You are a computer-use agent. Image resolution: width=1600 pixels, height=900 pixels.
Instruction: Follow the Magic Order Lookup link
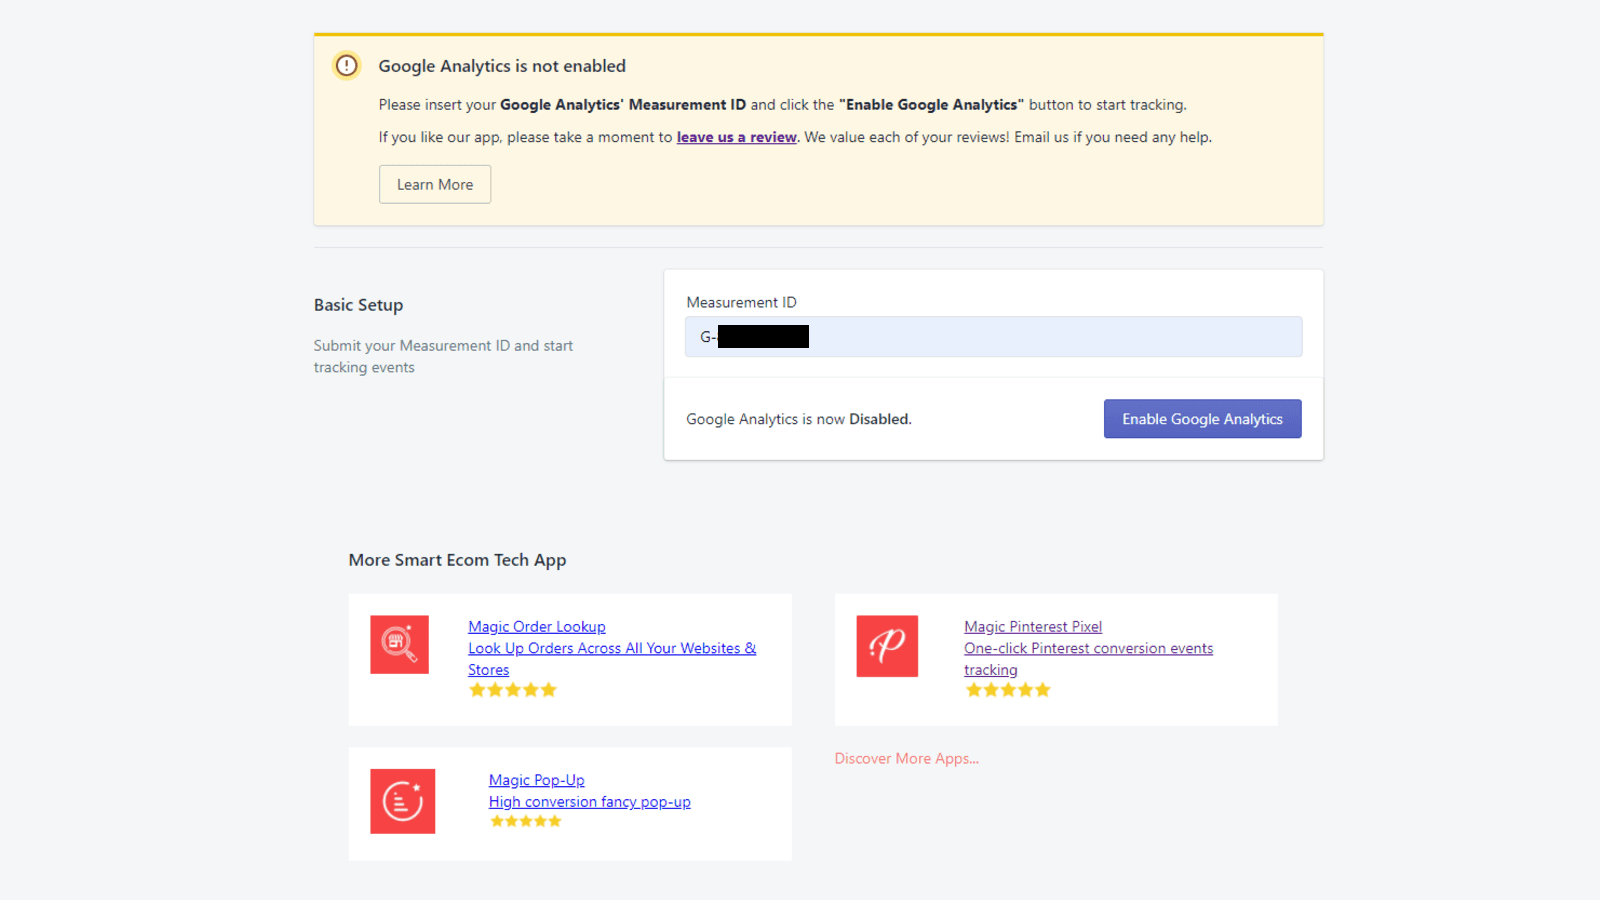[536, 626]
